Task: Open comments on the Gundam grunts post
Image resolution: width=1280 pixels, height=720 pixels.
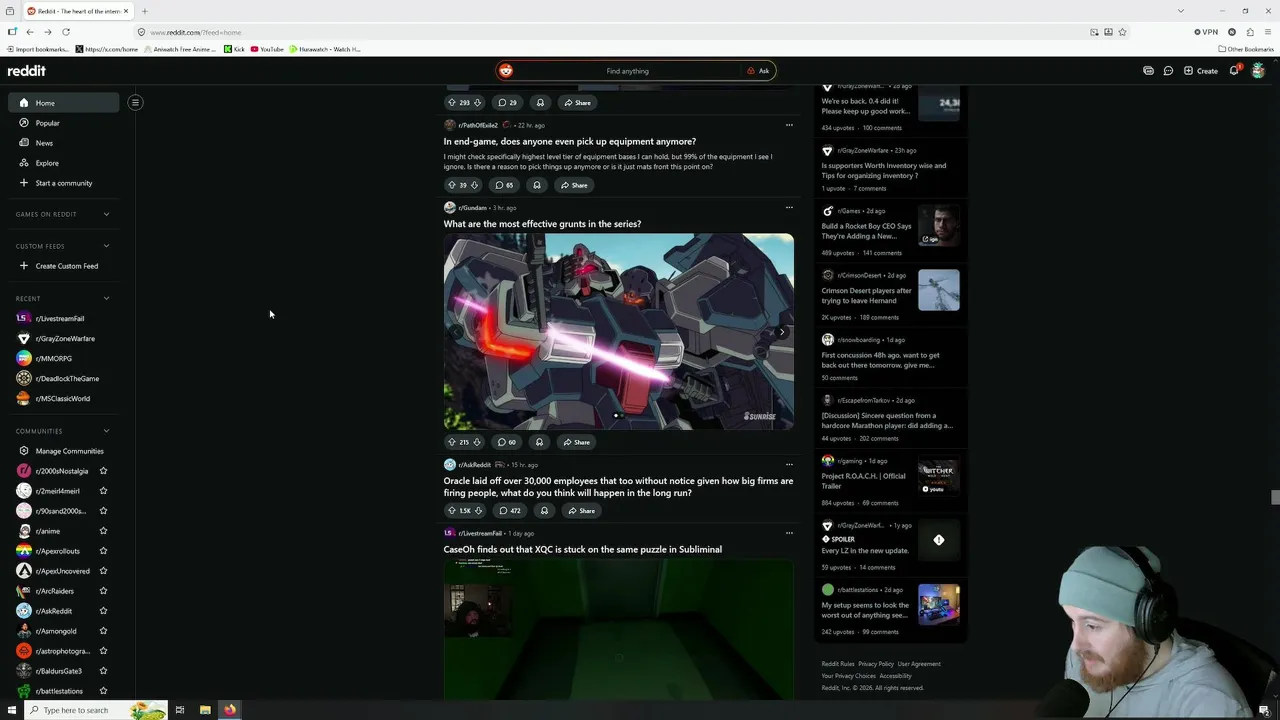Action: click(507, 442)
